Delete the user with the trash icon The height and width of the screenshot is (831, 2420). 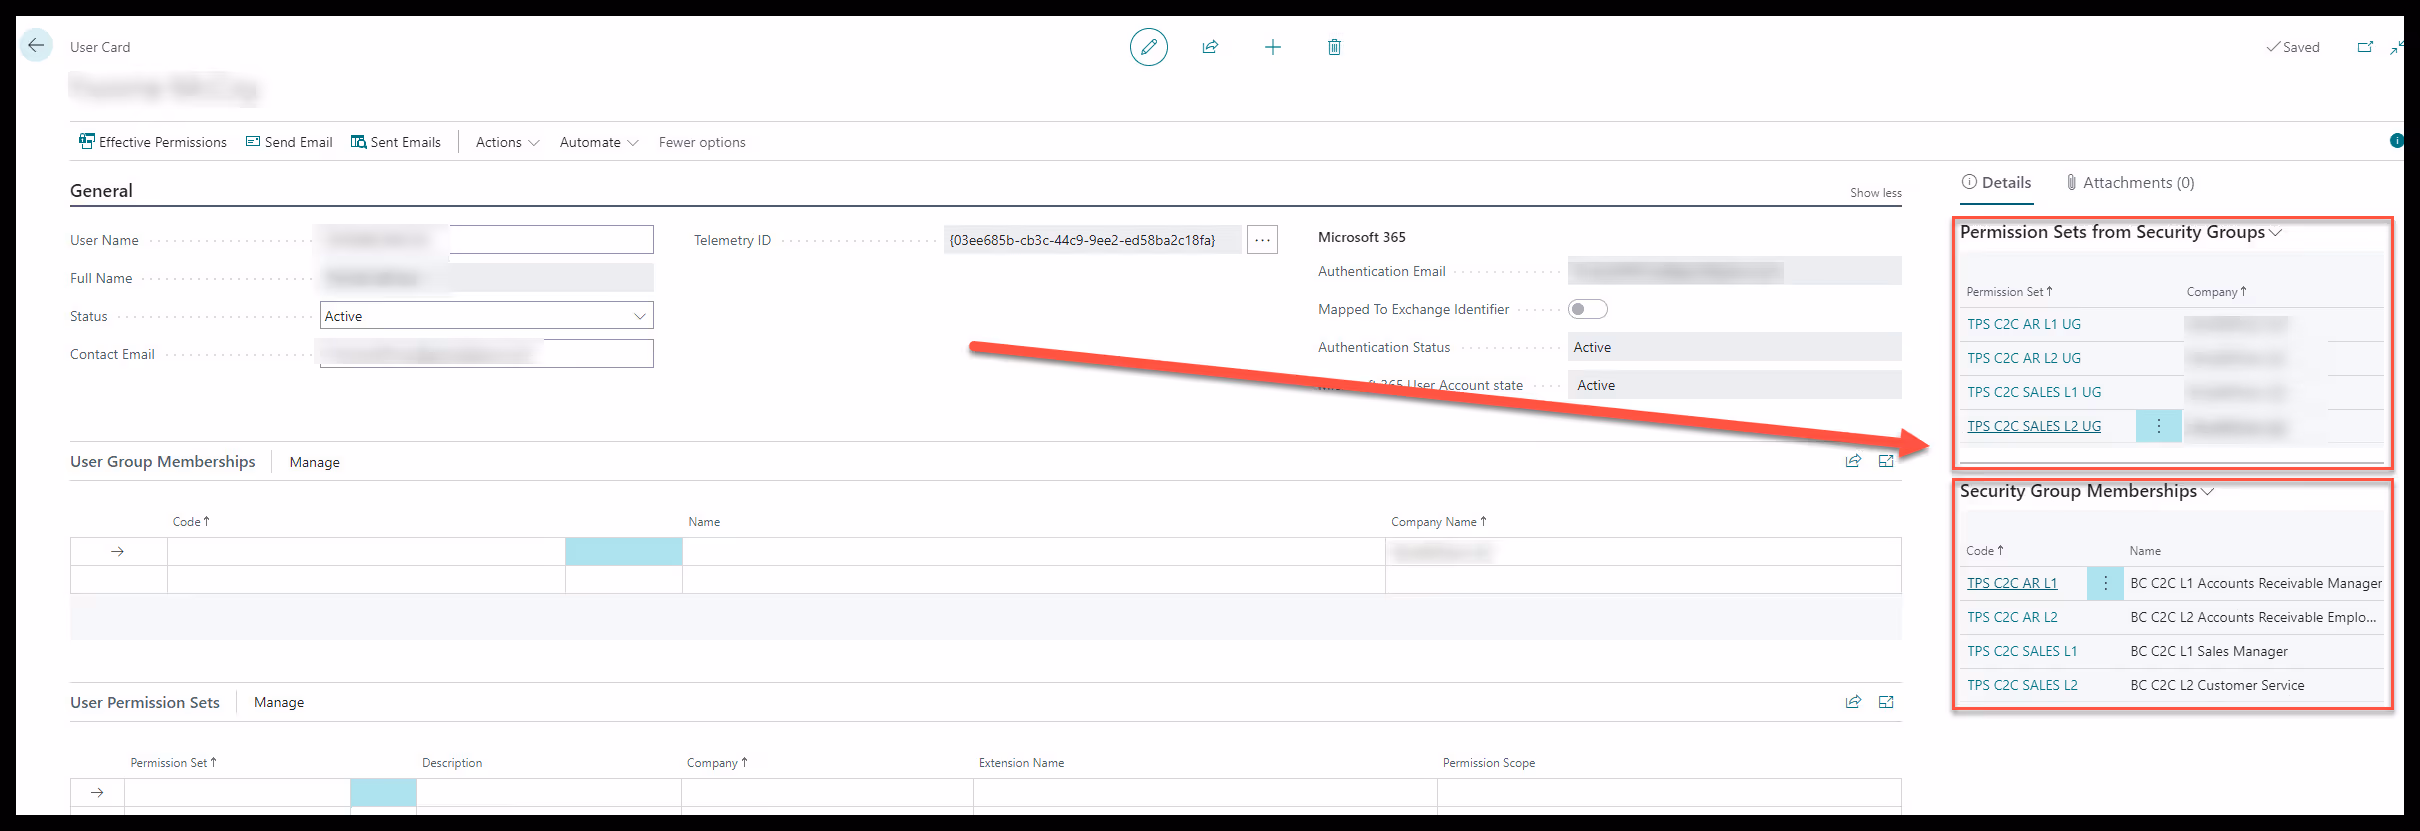pos(1334,47)
